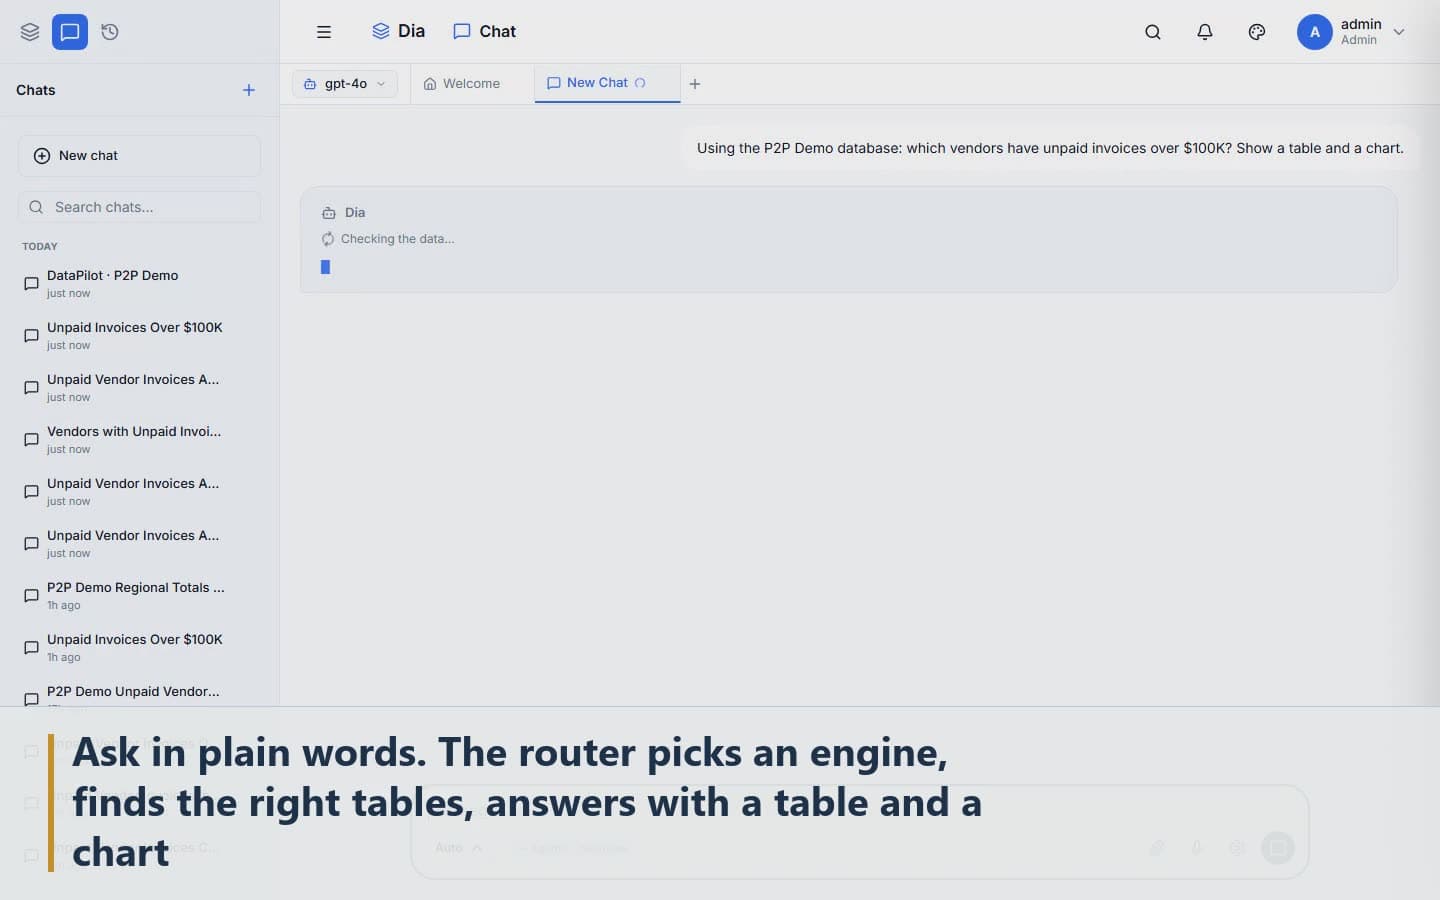
Task: Open the theme palette icon
Action: [x=1257, y=32]
